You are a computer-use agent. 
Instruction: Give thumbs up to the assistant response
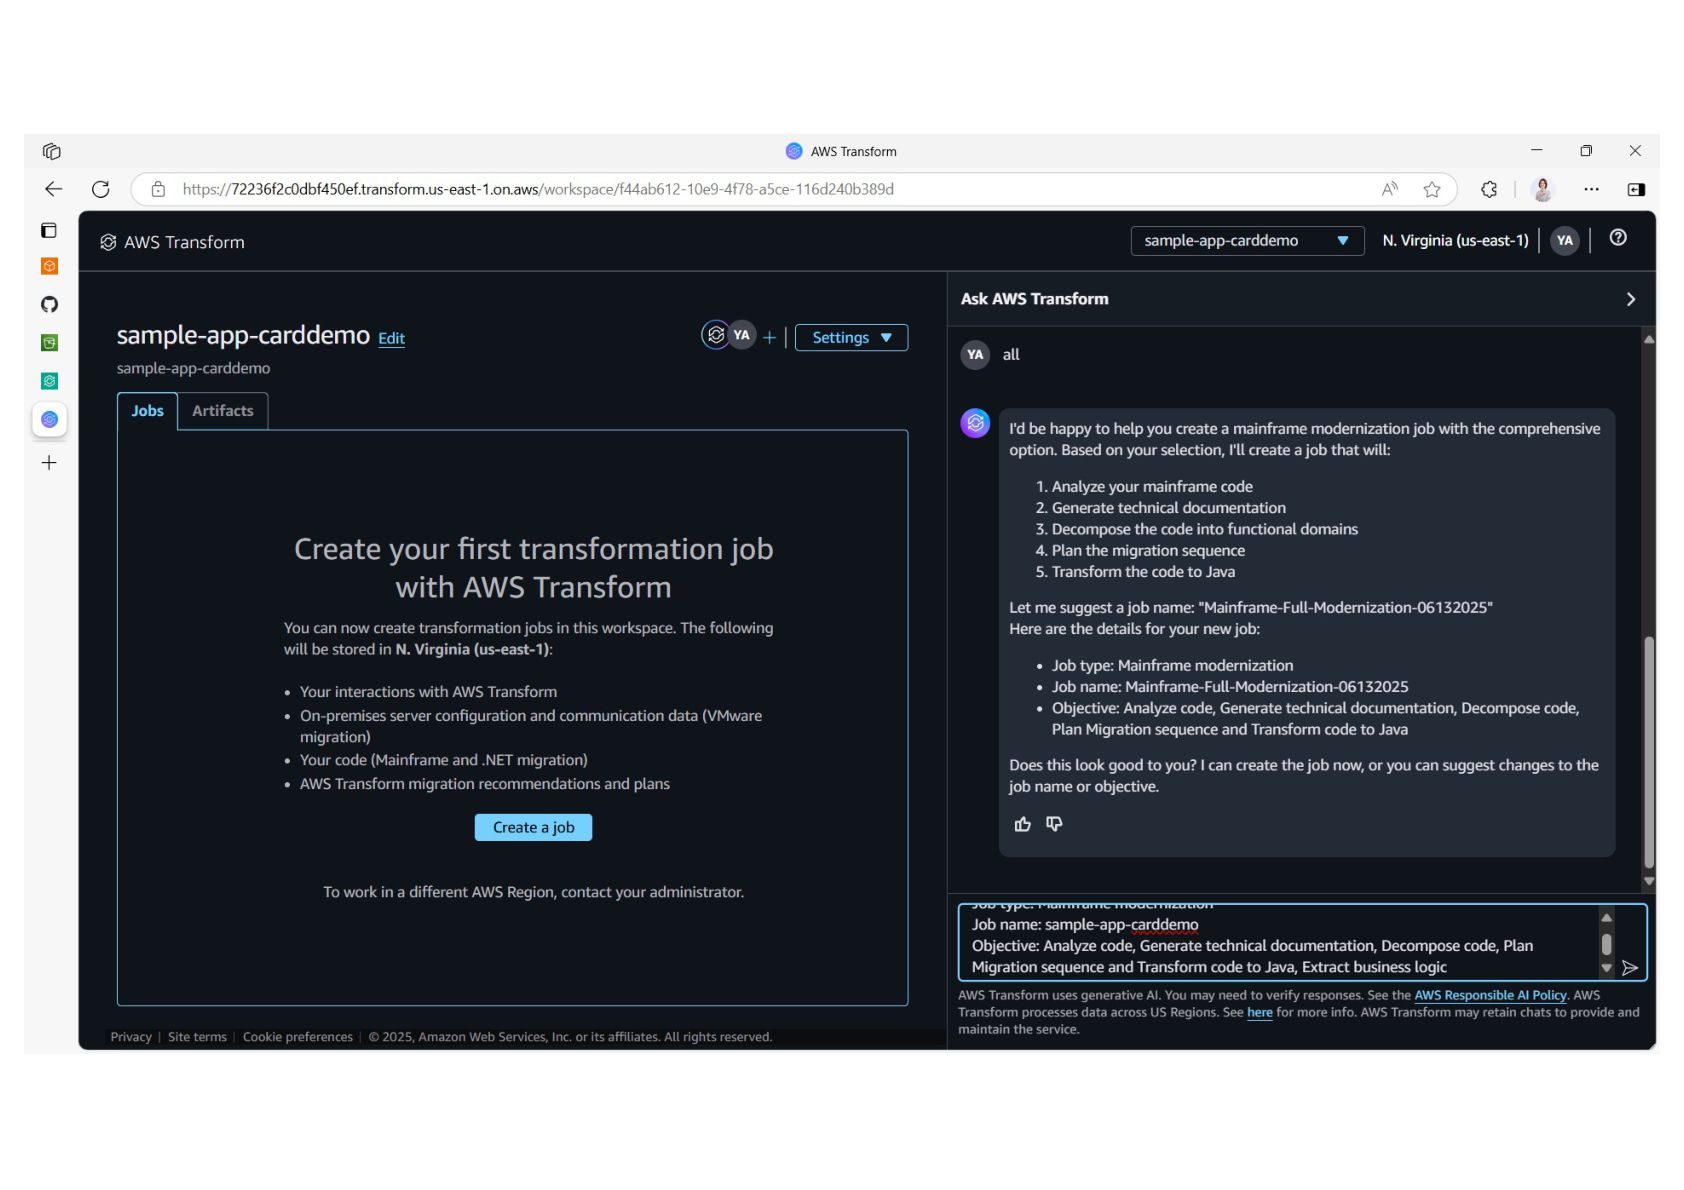(x=1022, y=824)
